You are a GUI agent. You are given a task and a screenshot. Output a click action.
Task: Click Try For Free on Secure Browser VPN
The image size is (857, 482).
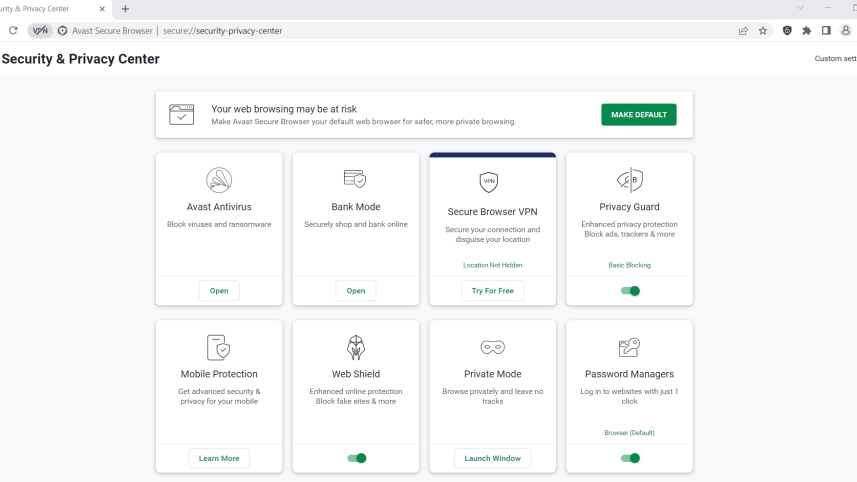point(492,291)
